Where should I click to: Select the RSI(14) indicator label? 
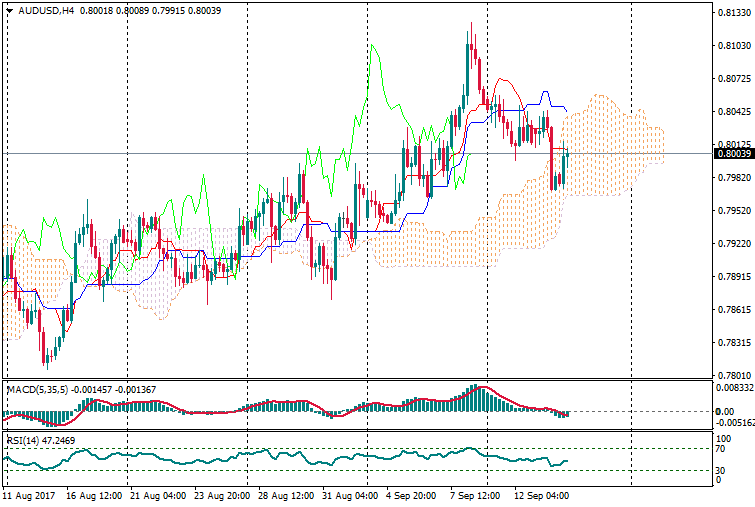(22, 438)
